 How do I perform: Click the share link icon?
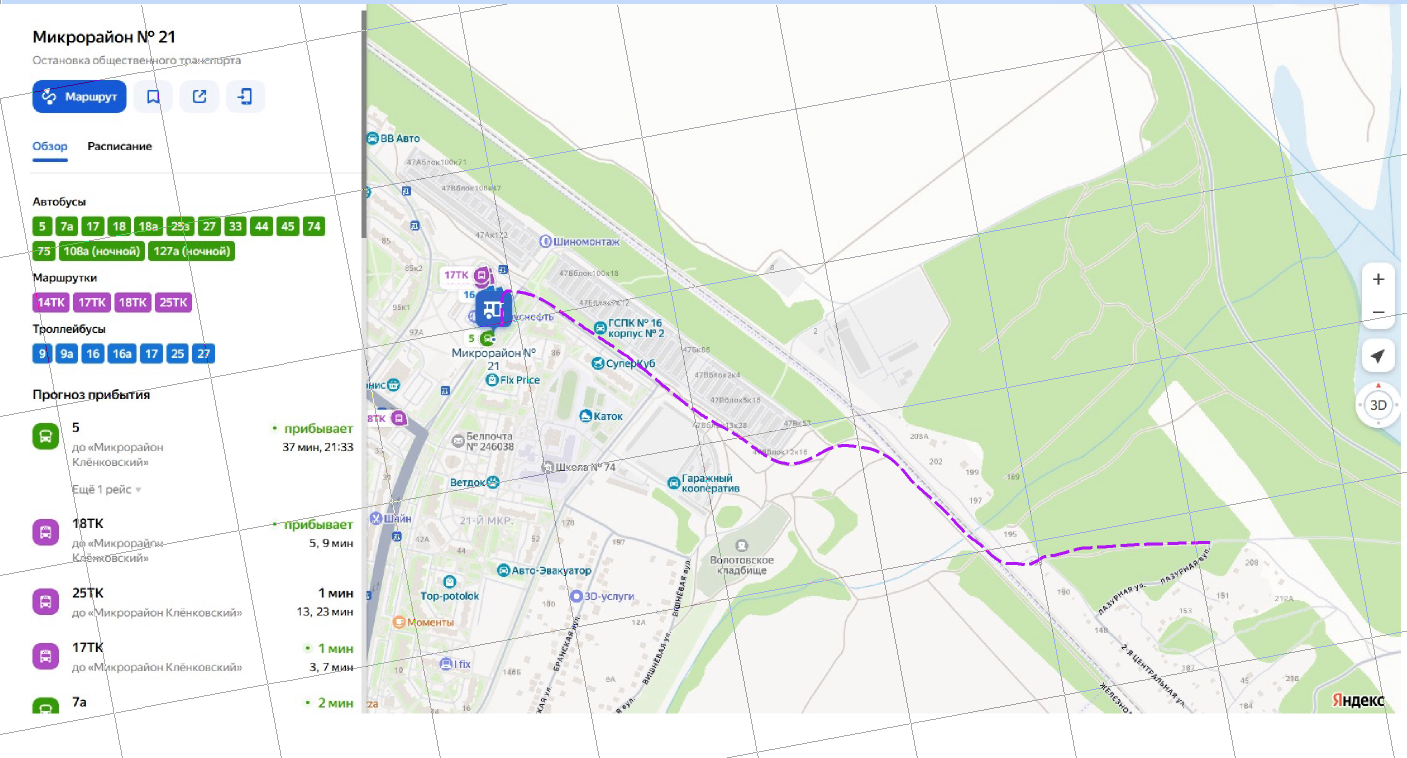[199, 97]
